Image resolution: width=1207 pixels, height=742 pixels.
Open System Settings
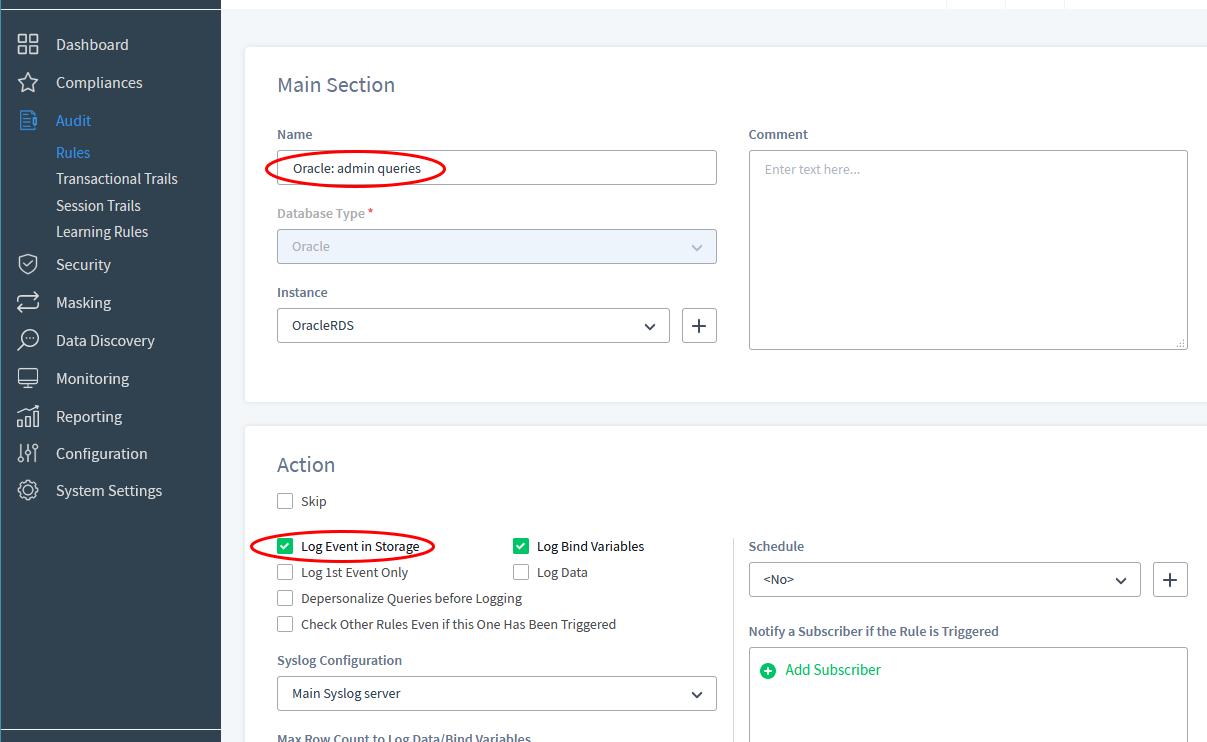coord(108,490)
